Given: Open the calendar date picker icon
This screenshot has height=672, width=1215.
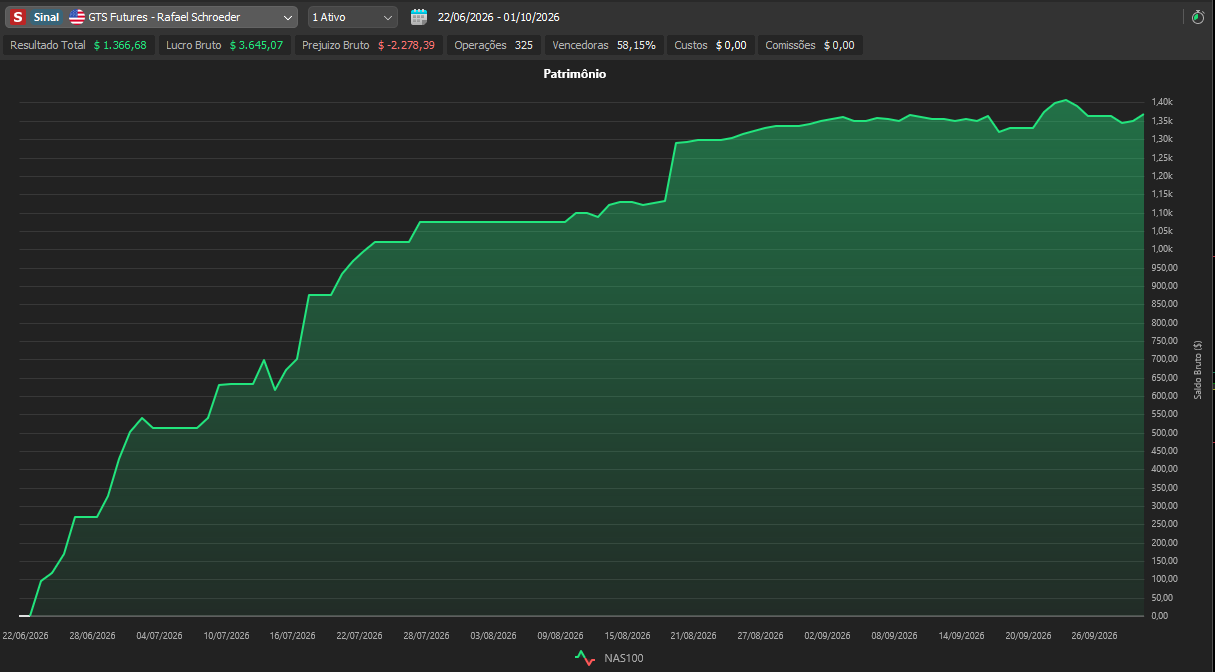Looking at the screenshot, I should [x=419, y=17].
